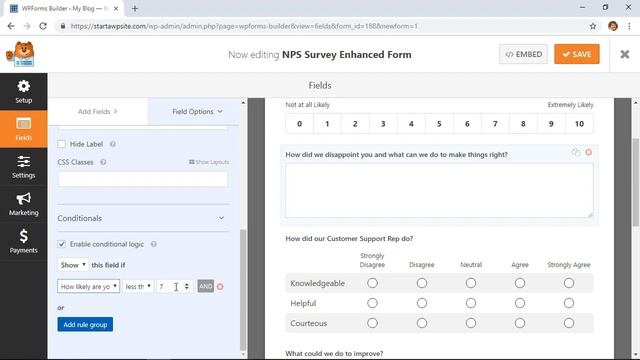The width and height of the screenshot is (640, 360).
Task: Remove the conditional rule with red icon
Action: 220,287
